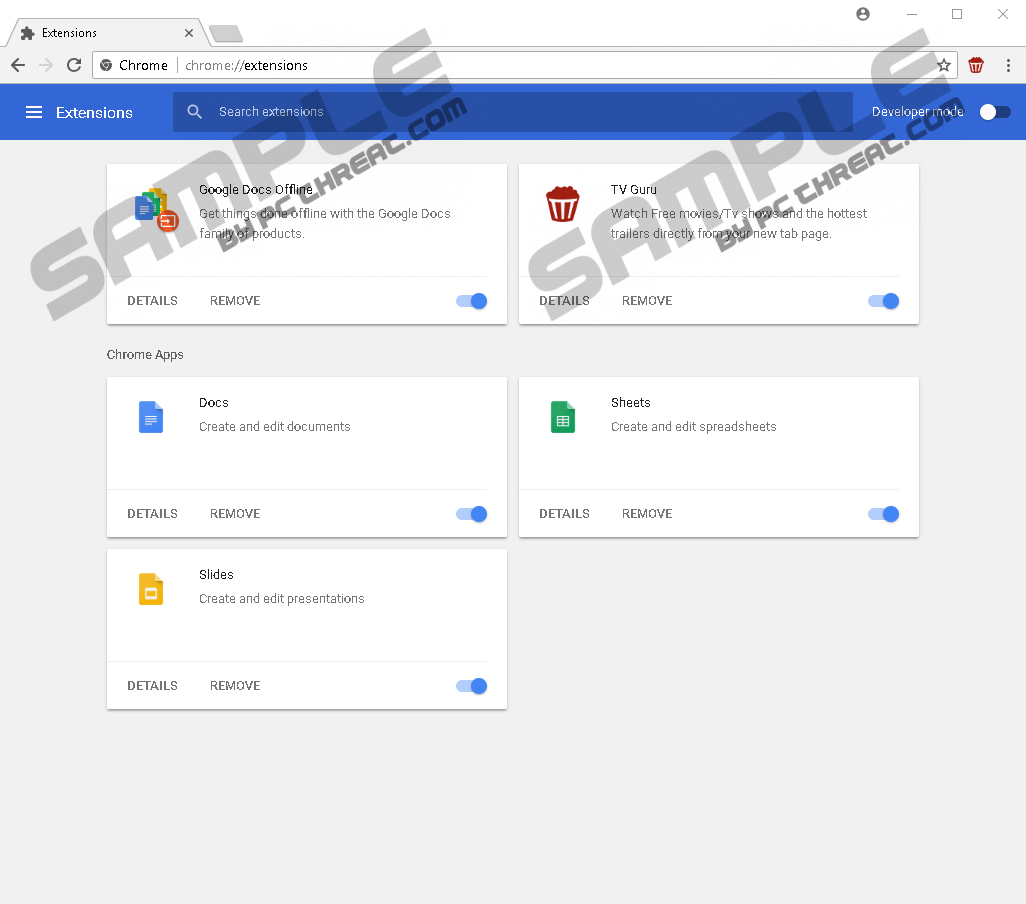Screen dimensions: 1026x904
Task: Open the Chrome three-dot menu
Action: pyautogui.click(x=1008, y=65)
